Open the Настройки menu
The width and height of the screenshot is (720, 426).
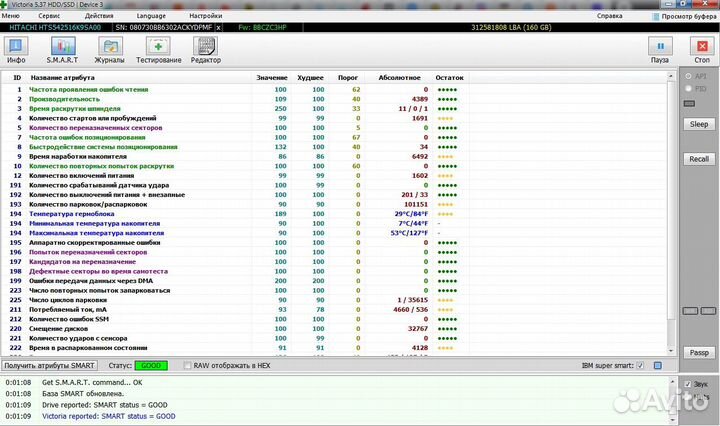click(x=205, y=17)
